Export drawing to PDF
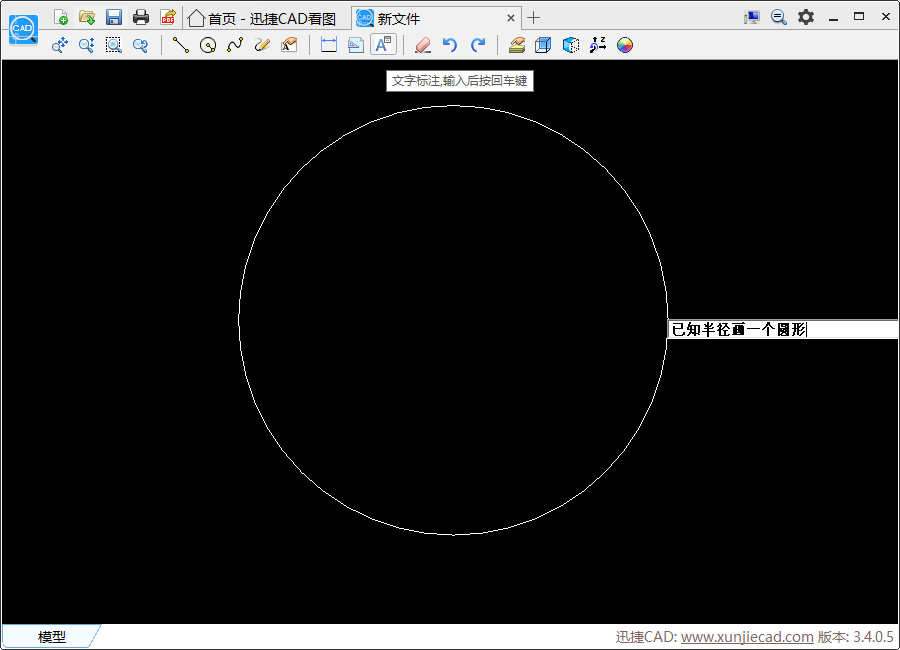The image size is (900, 650). click(x=168, y=17)
